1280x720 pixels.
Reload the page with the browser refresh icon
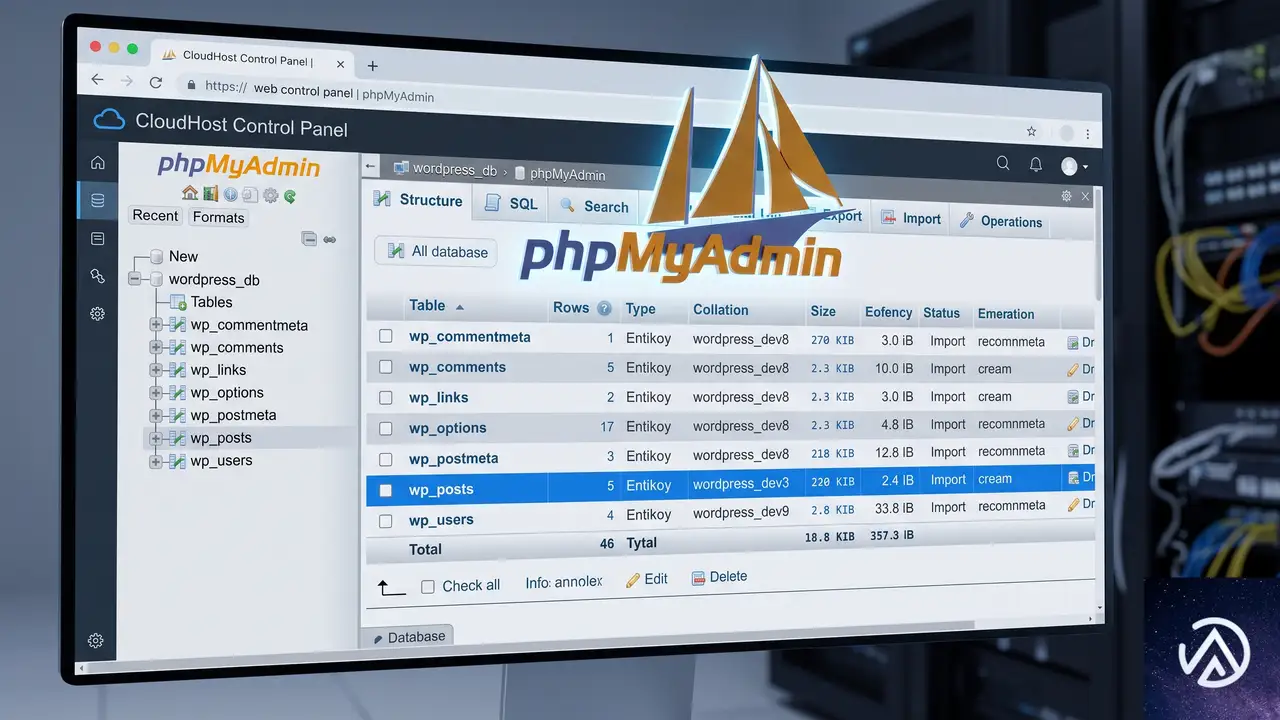pyautogui.click(x=155, y=82)
